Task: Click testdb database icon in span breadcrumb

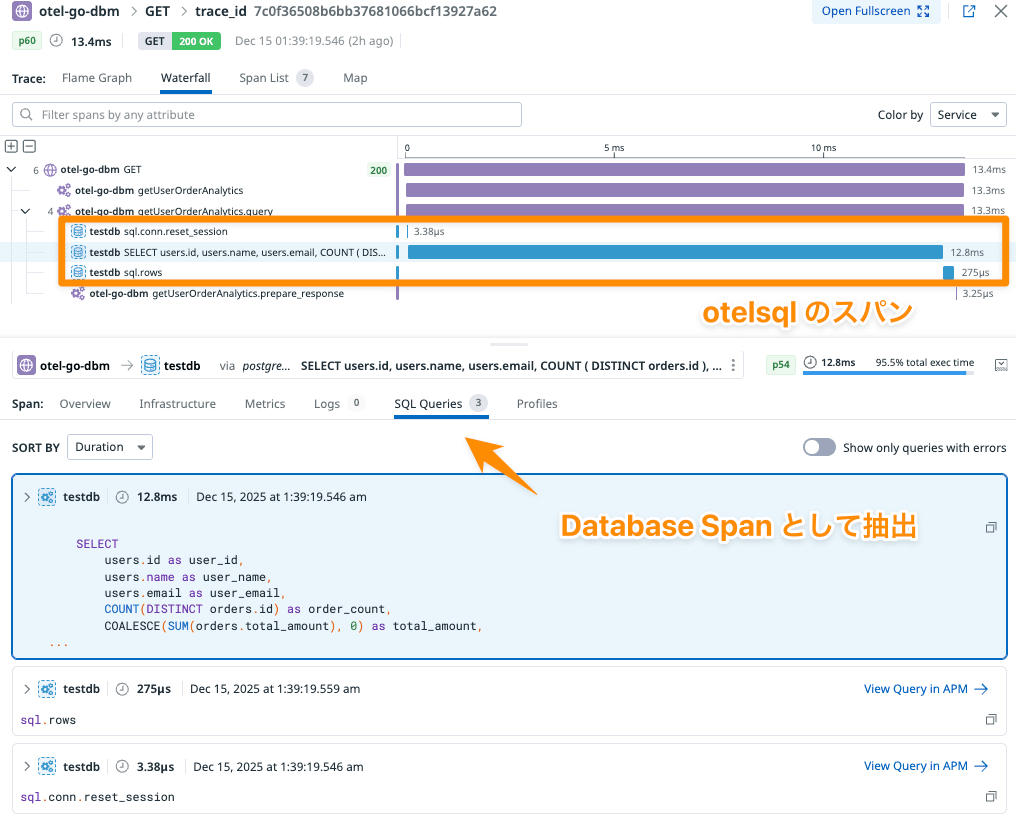Action: coord(150,365)
